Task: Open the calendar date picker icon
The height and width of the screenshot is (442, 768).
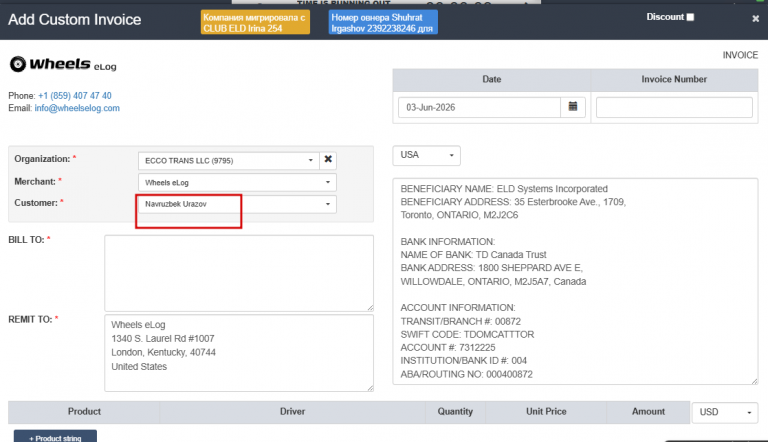Action: 573,107
